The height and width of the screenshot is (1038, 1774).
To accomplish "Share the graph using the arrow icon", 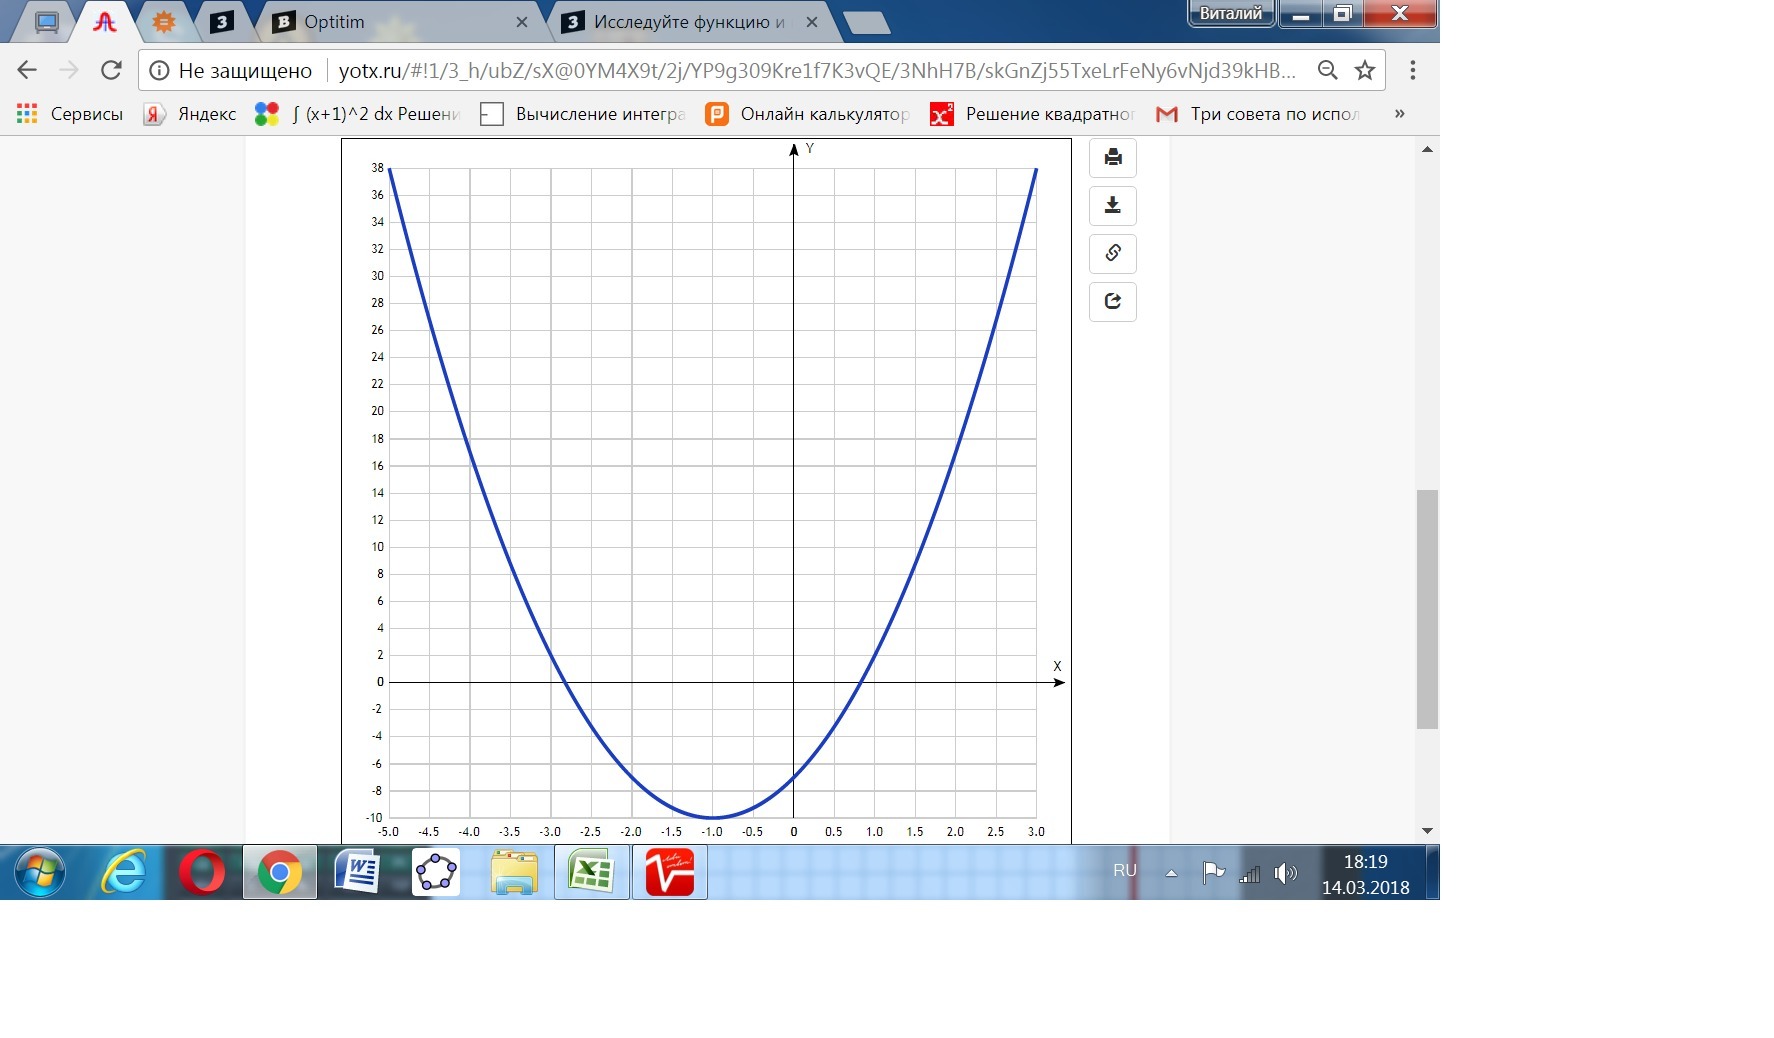I will (1113, 302).
